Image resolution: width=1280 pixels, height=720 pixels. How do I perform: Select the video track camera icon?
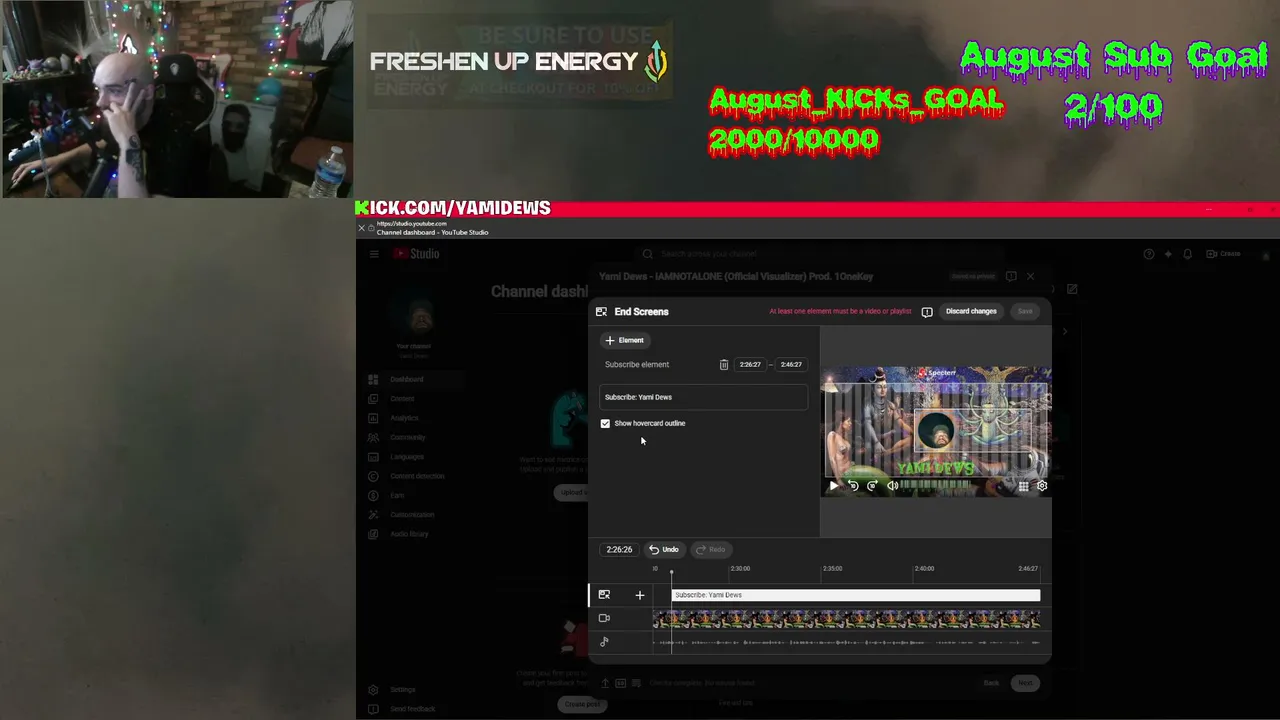click(x=604, y=618)
